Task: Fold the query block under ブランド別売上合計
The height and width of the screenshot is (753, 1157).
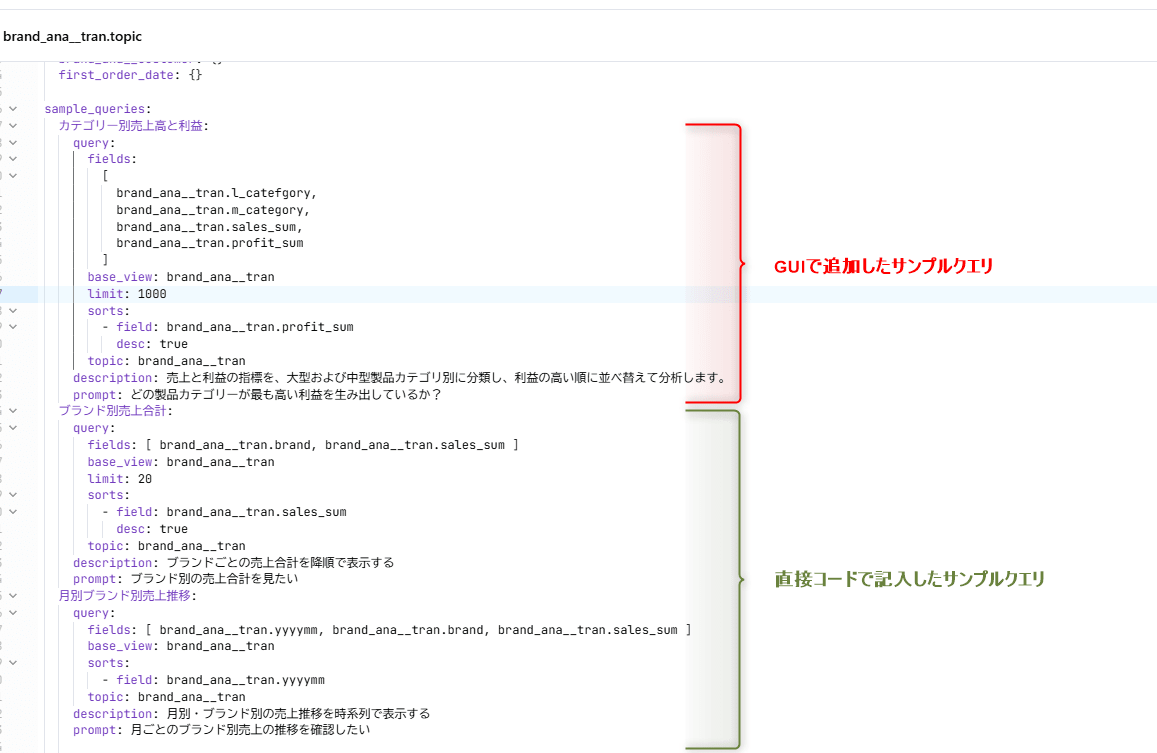Action: click(x=13, y=427)
